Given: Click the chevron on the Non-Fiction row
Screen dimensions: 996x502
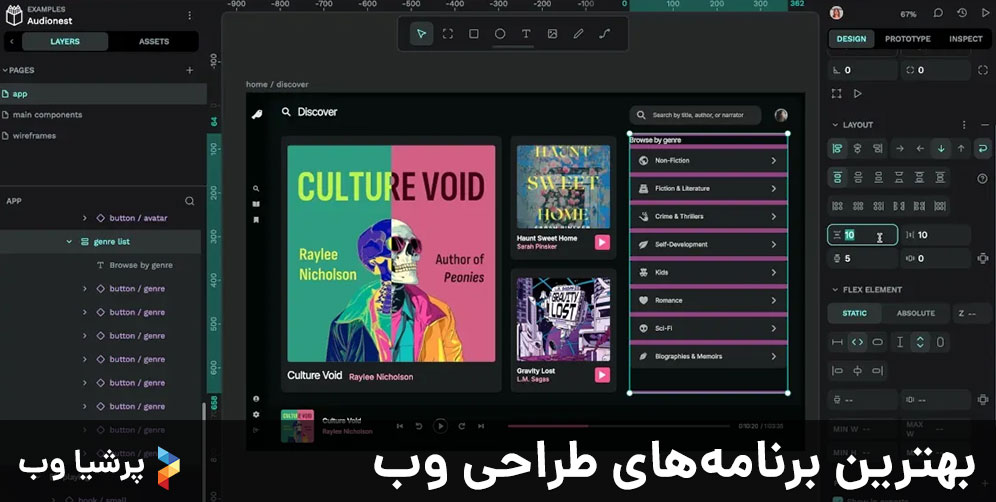Looking at the screenshot, I should [774, 160].
